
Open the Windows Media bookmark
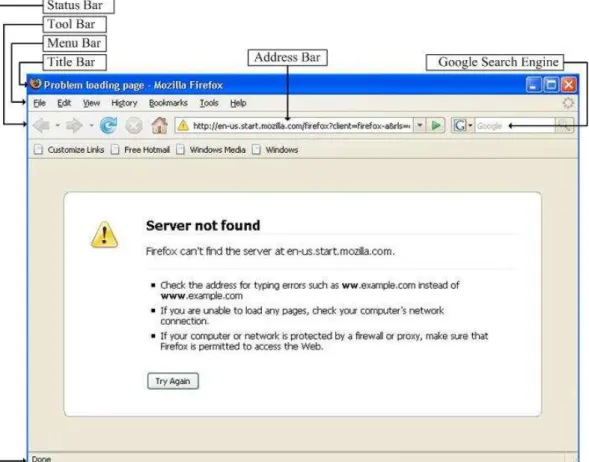click(211, 150)
